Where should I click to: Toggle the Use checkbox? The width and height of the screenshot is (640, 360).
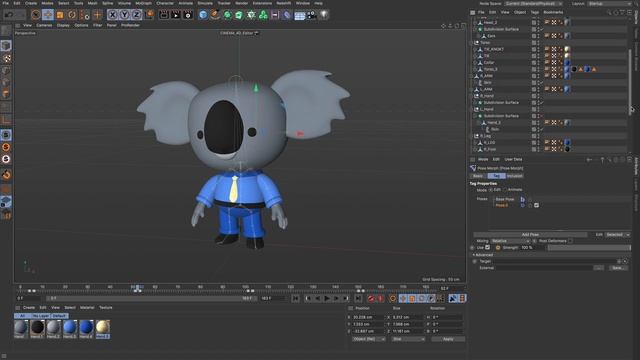(x=487, y=247)
